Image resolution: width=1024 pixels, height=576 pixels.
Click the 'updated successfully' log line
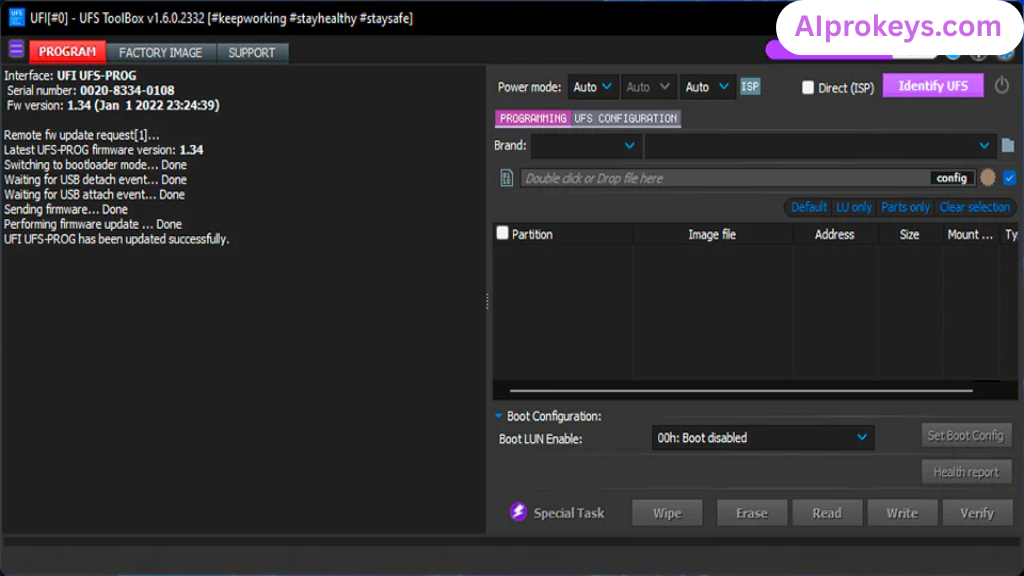pyautogui.click(x=117, y=239)
